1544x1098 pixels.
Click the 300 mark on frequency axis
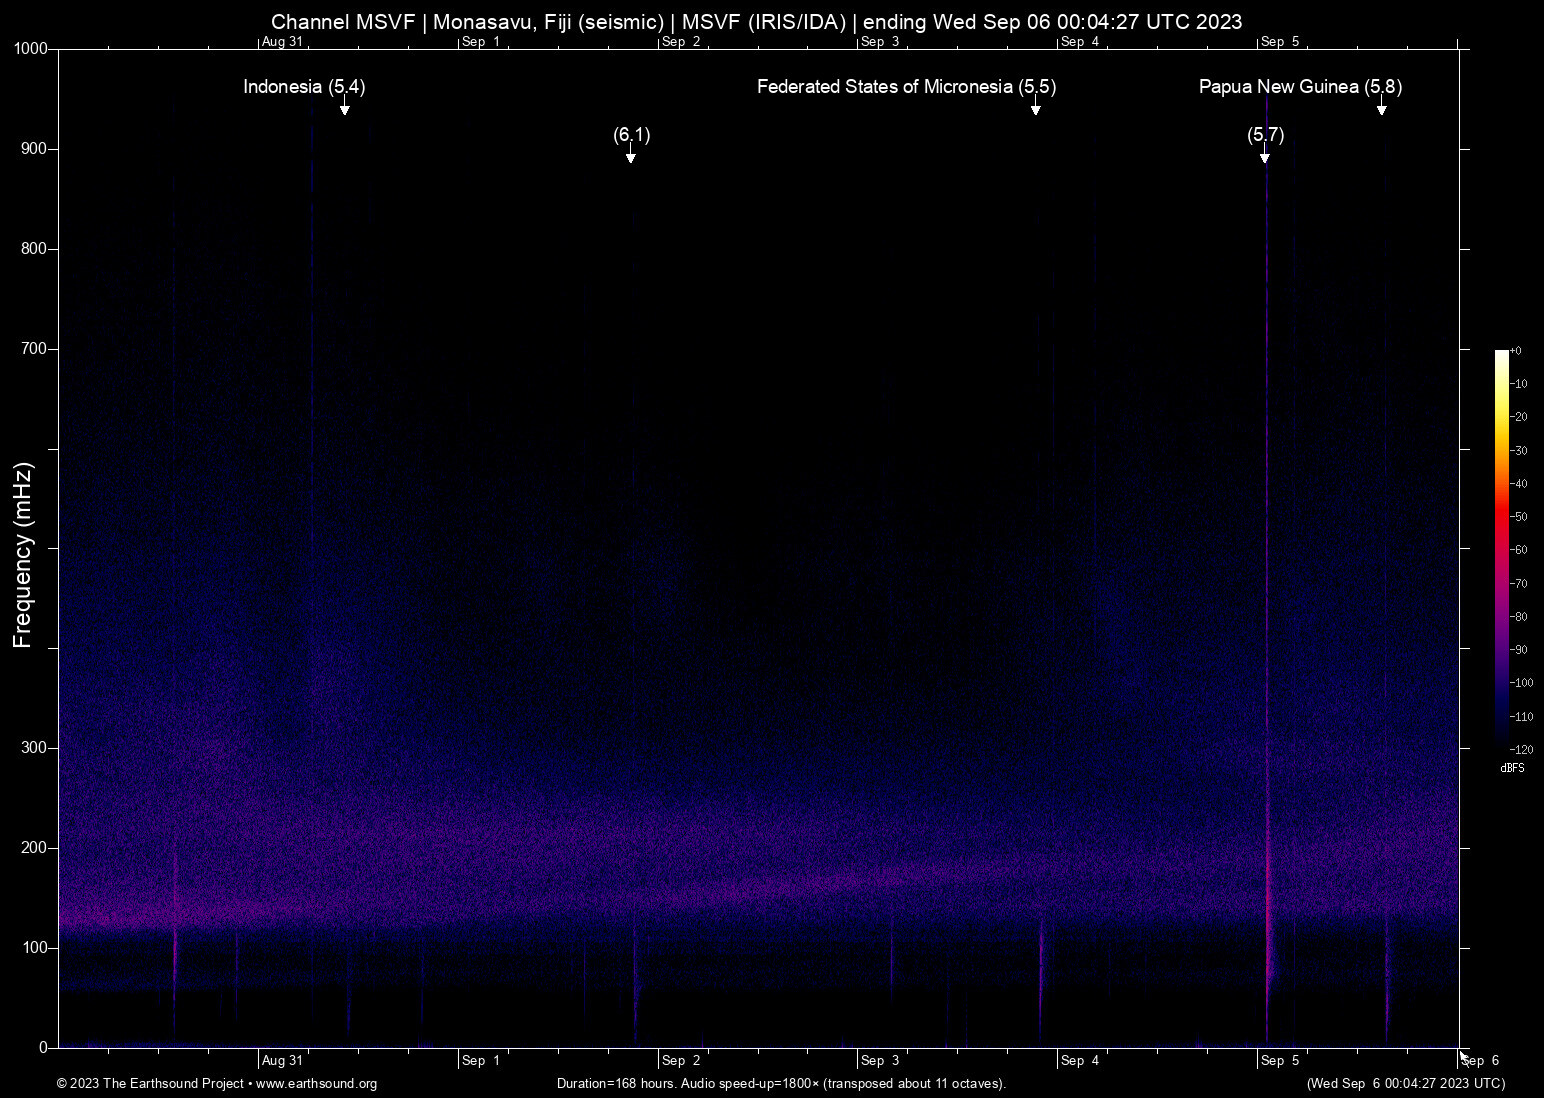(33, 746)
